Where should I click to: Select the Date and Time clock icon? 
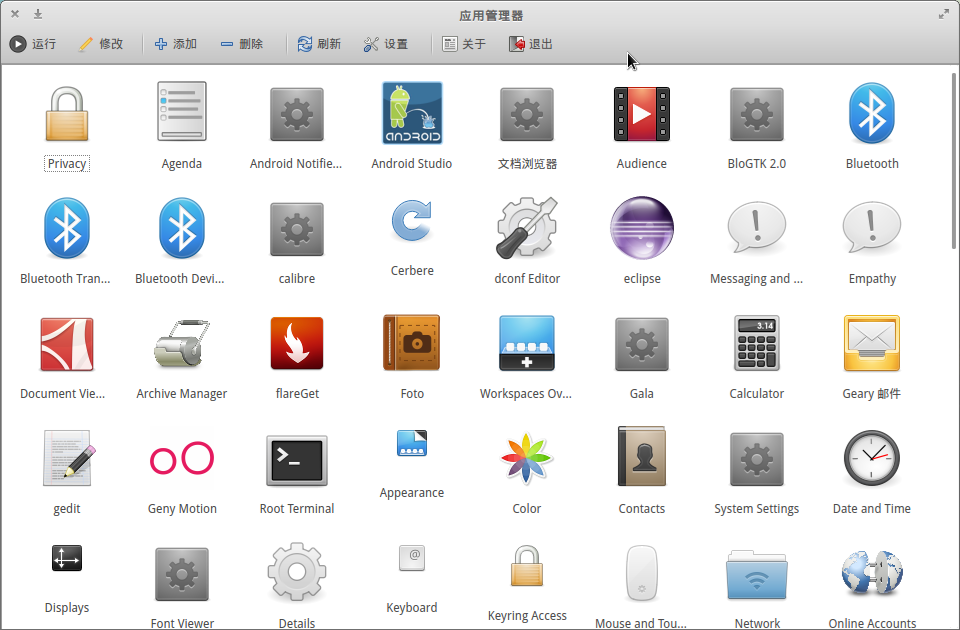(x=872, y=458)
